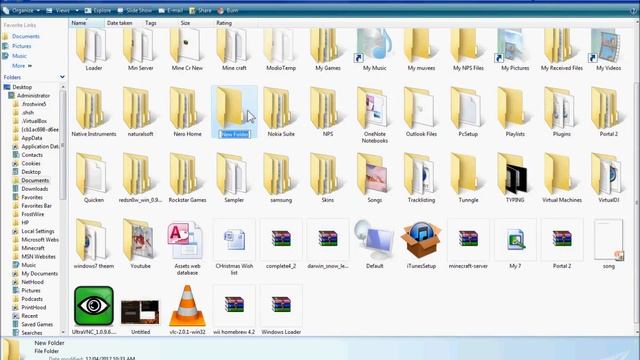Select the Outlook Files folder

tap(421, 111)
